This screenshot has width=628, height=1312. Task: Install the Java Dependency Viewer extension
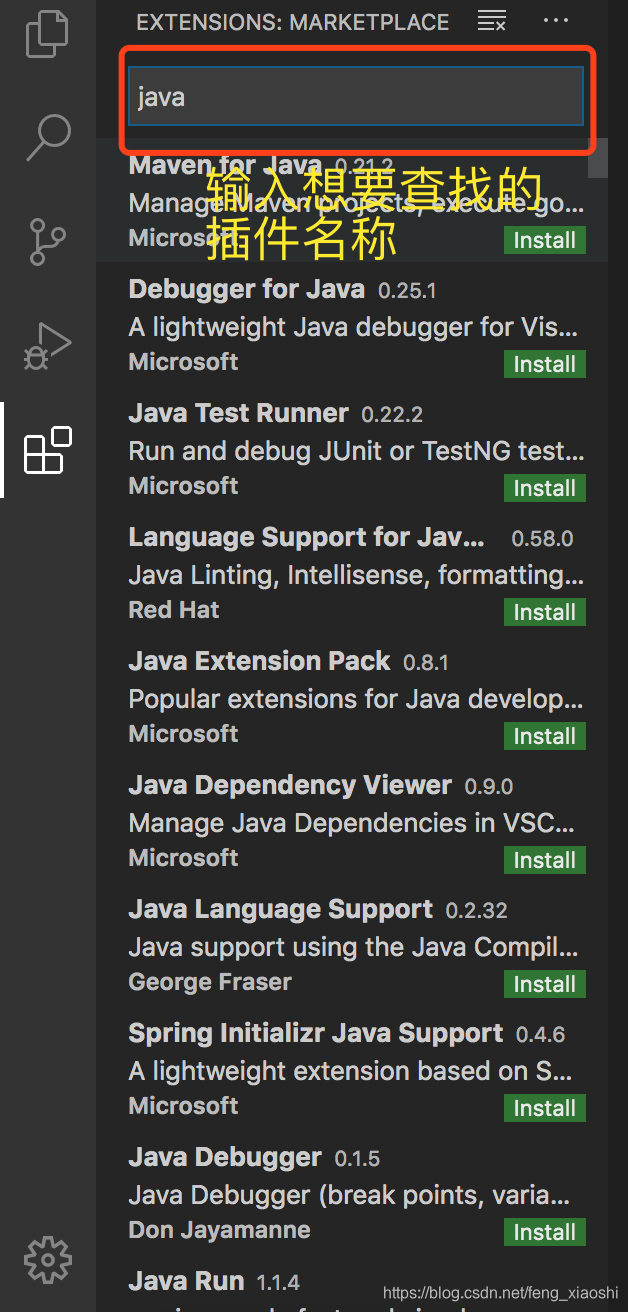[x=545, y=860]
